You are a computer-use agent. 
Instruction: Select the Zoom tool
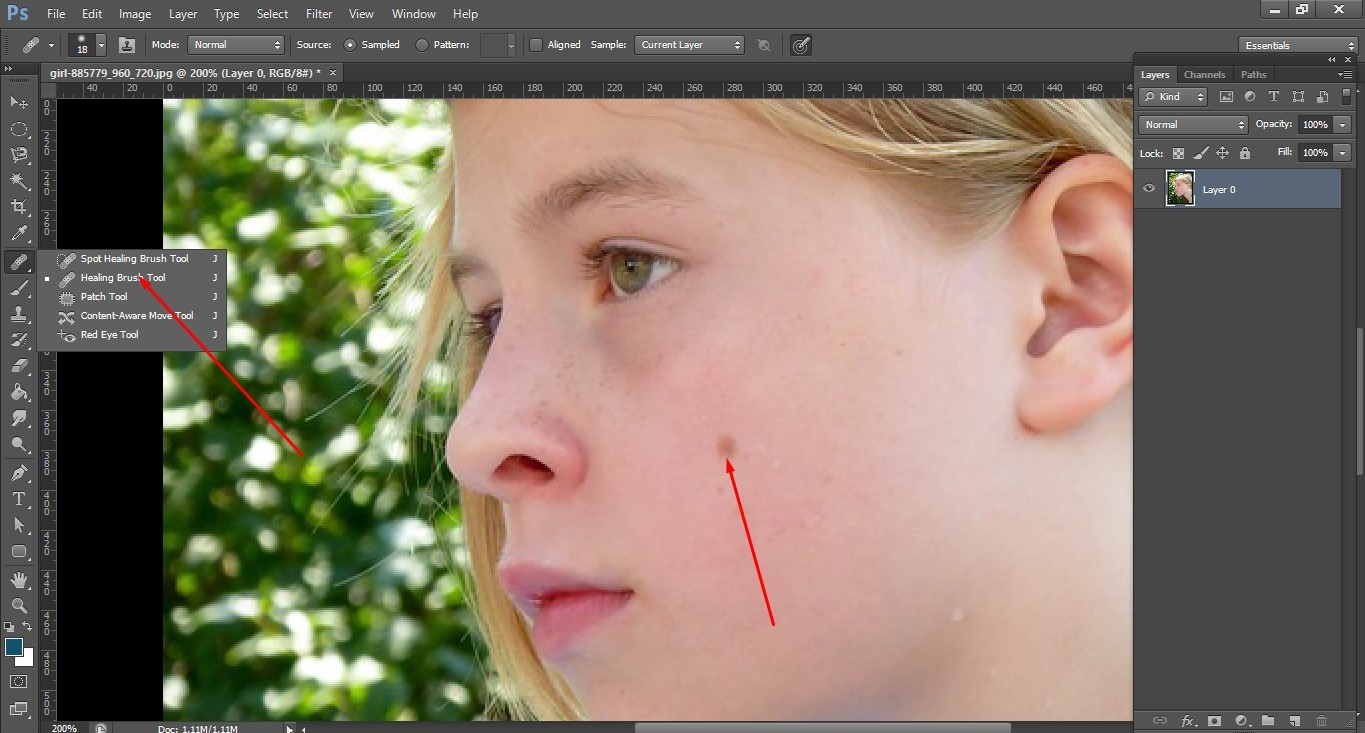coord(19,606)
